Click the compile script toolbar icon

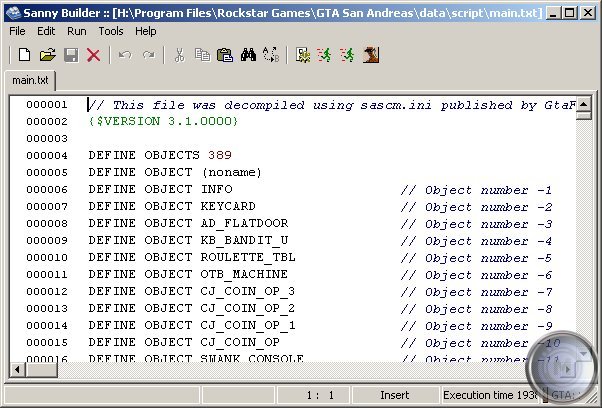303,55
